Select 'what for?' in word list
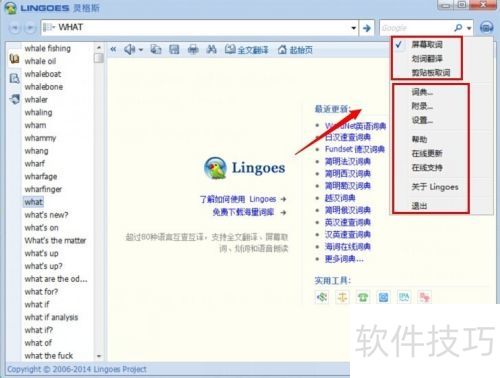Screen dimensions: 500x378 point(41,292)
